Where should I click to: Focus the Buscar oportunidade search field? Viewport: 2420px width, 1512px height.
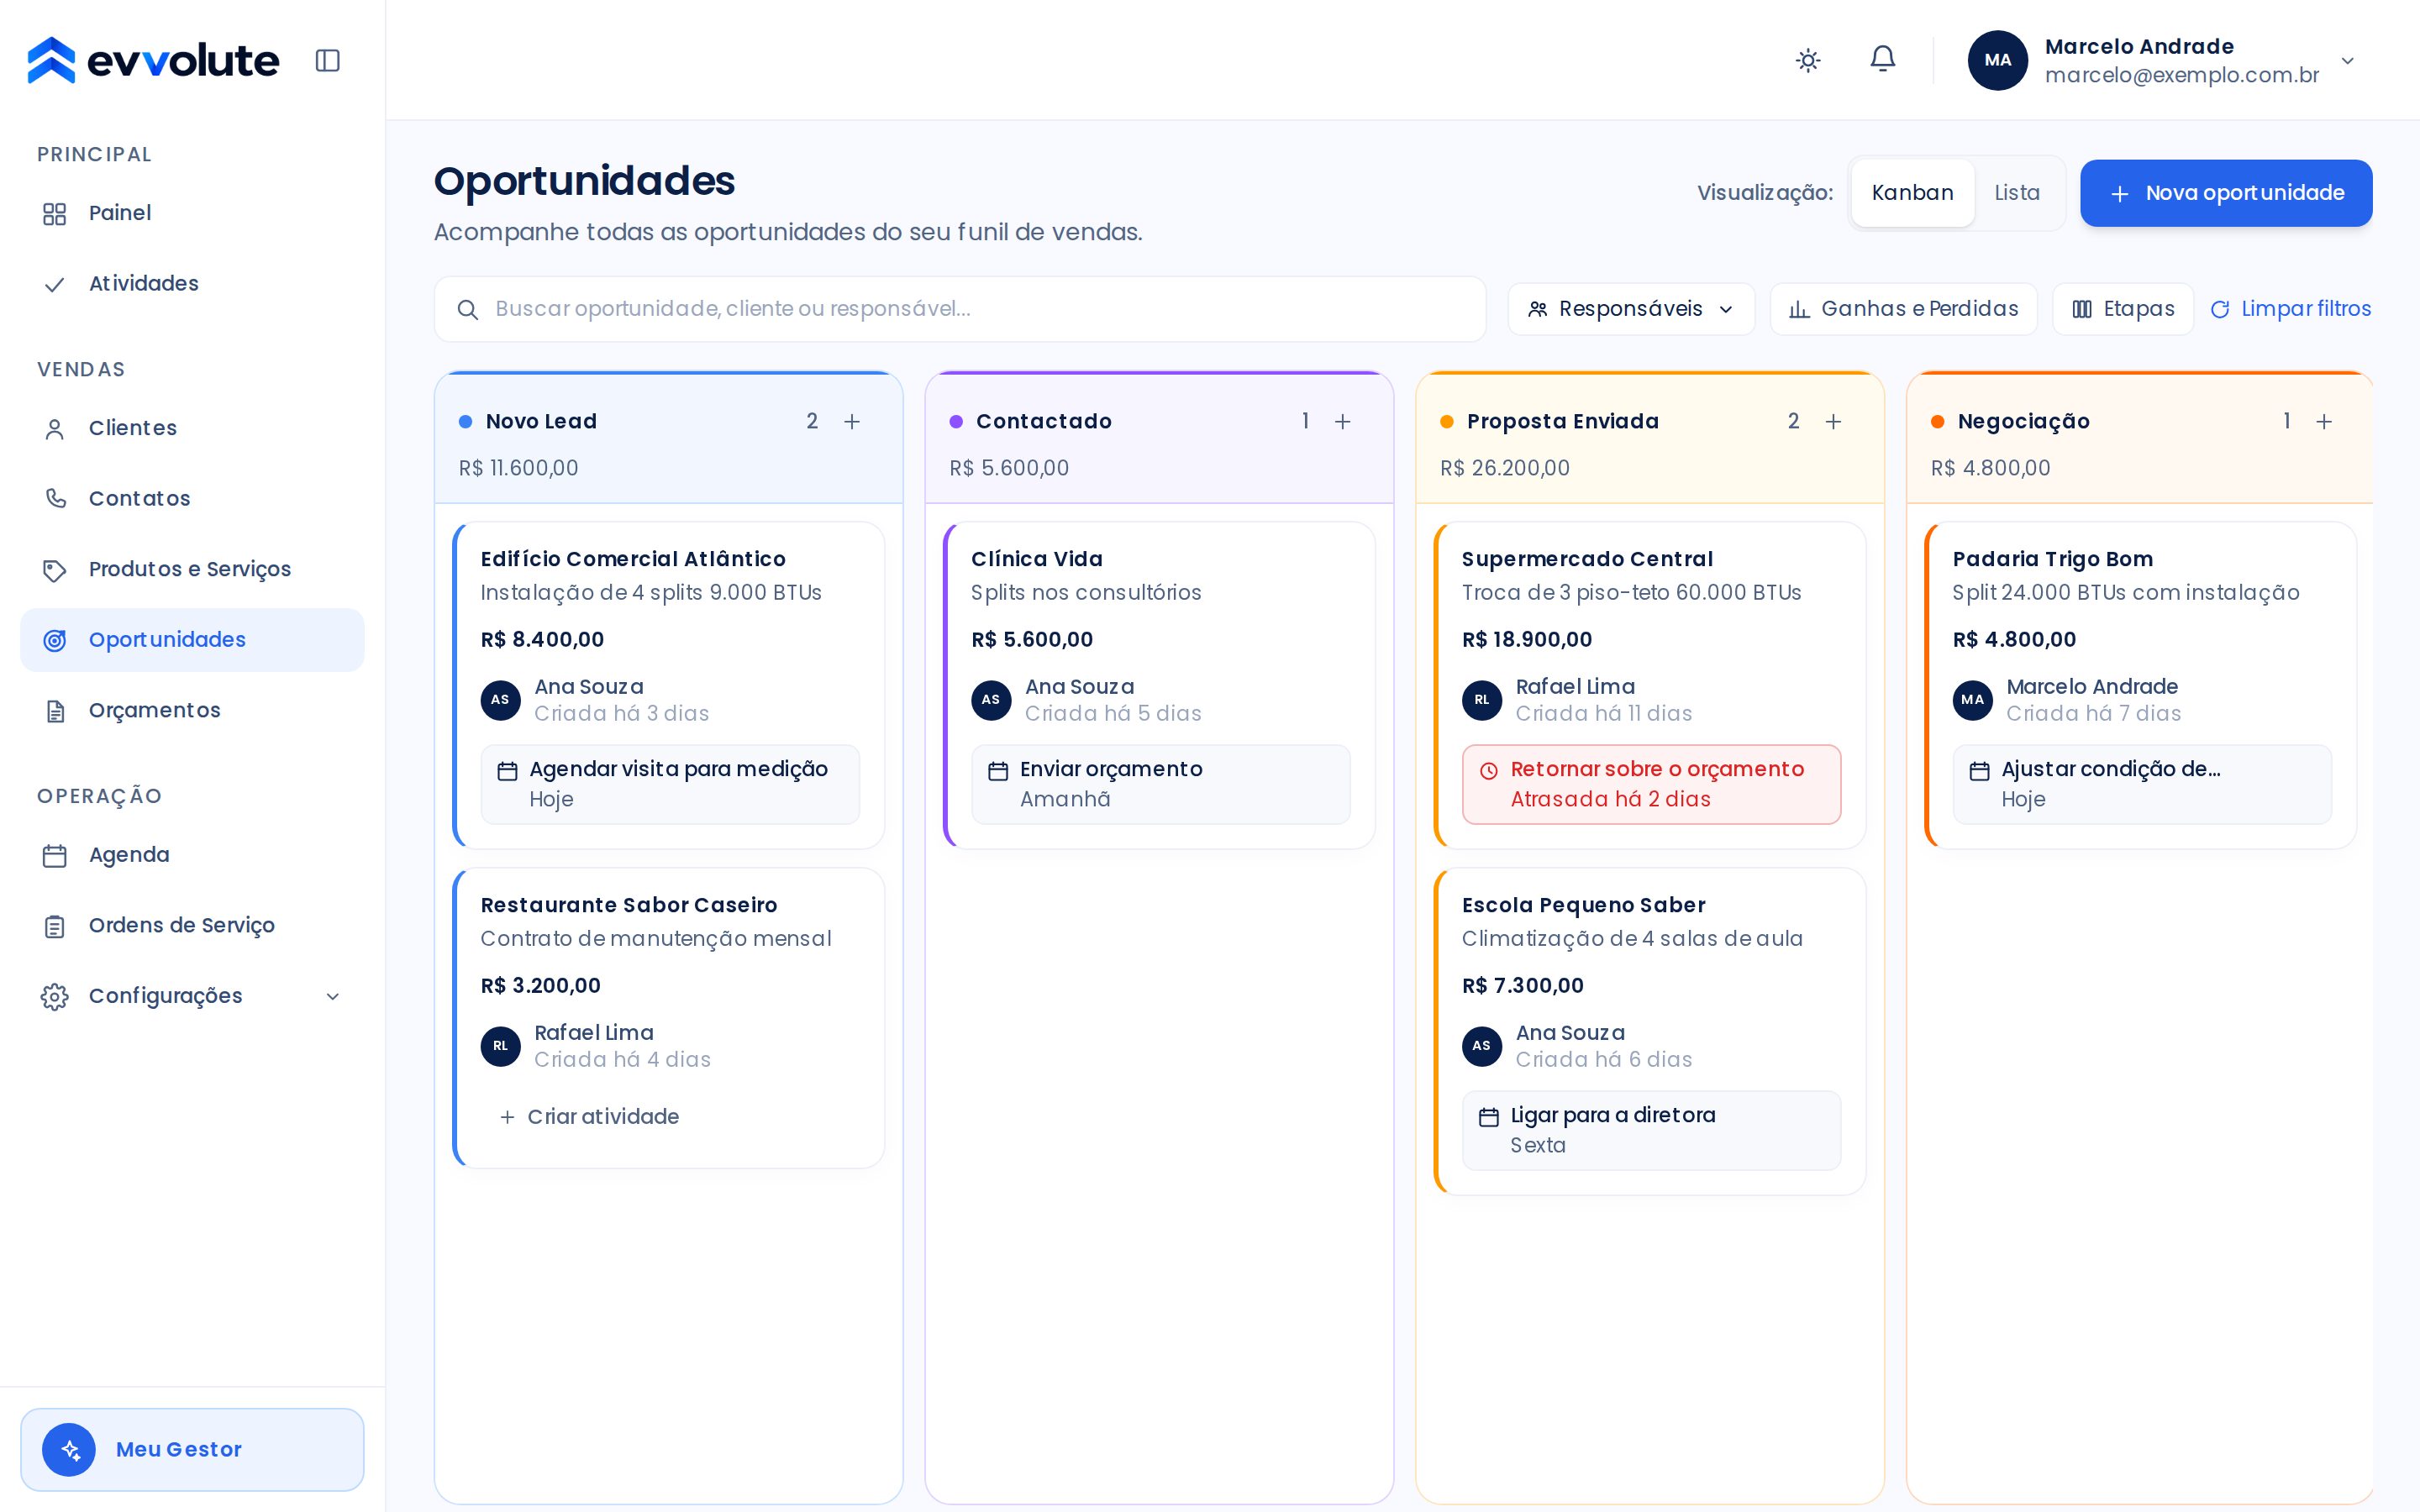(959, 309)
